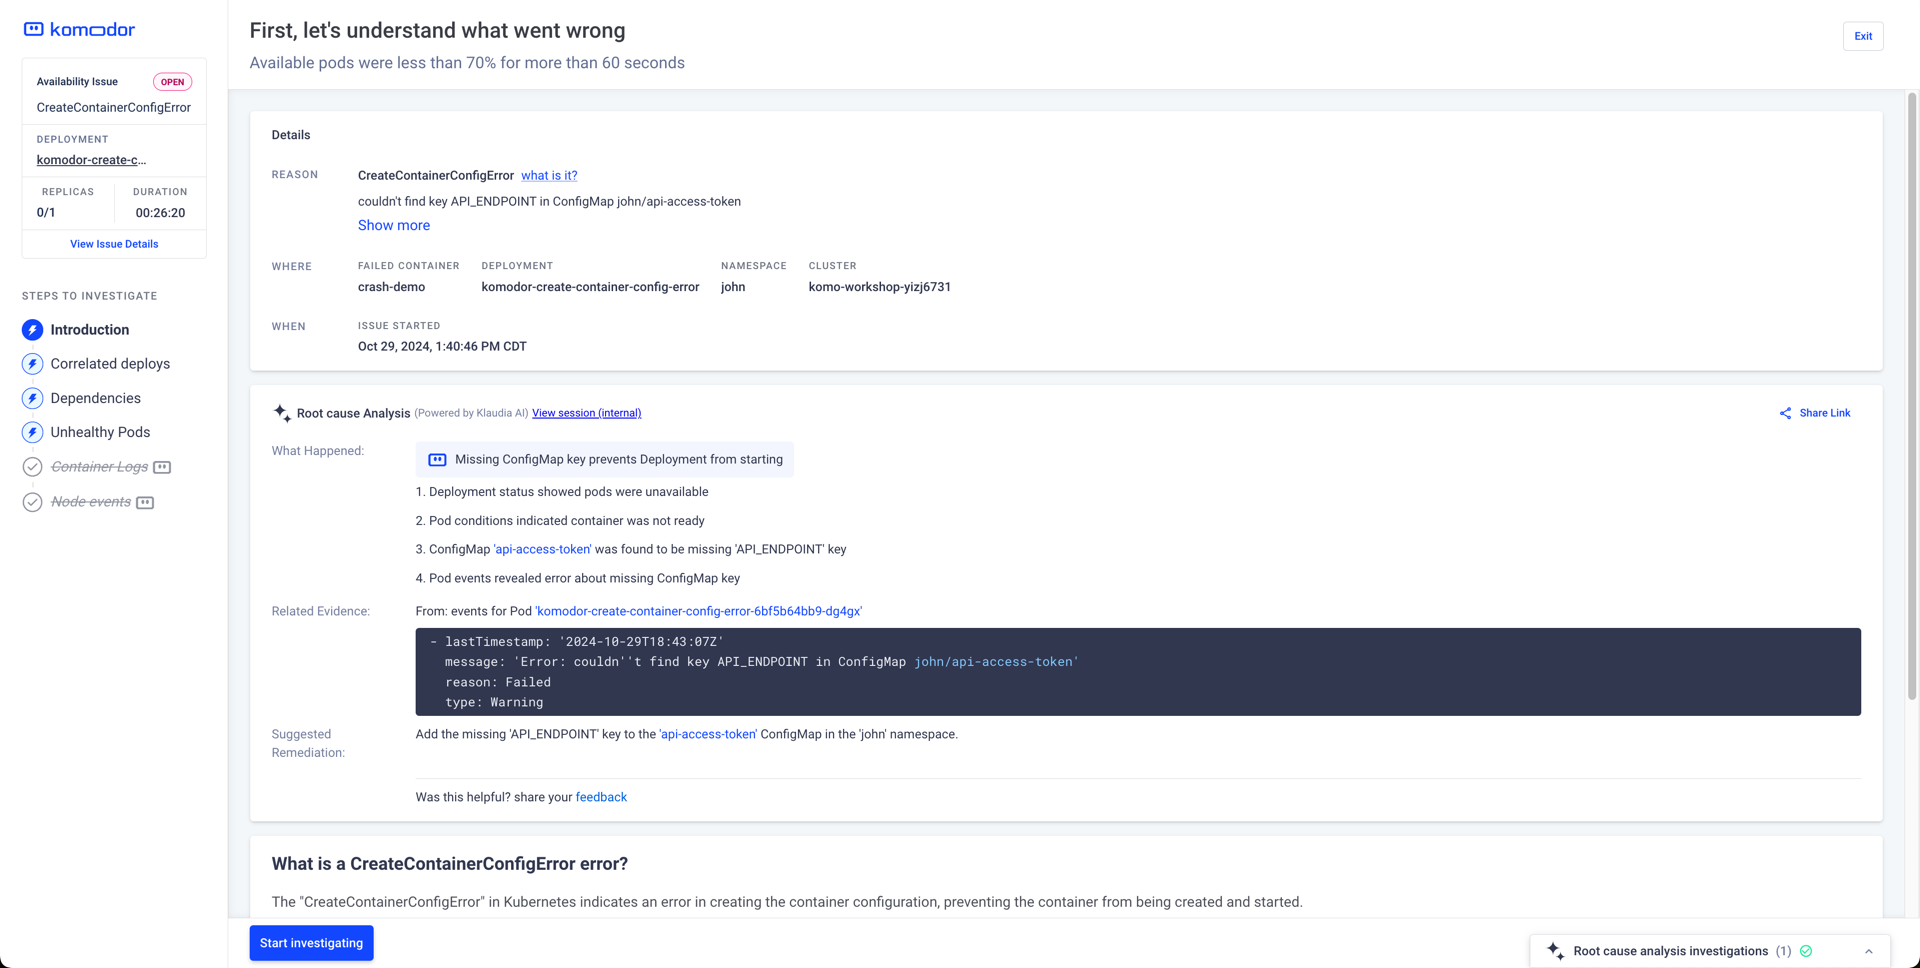Open View Issue Details link
The height and width of the screenshot is (968, 1920).
[x=114, y=244]
